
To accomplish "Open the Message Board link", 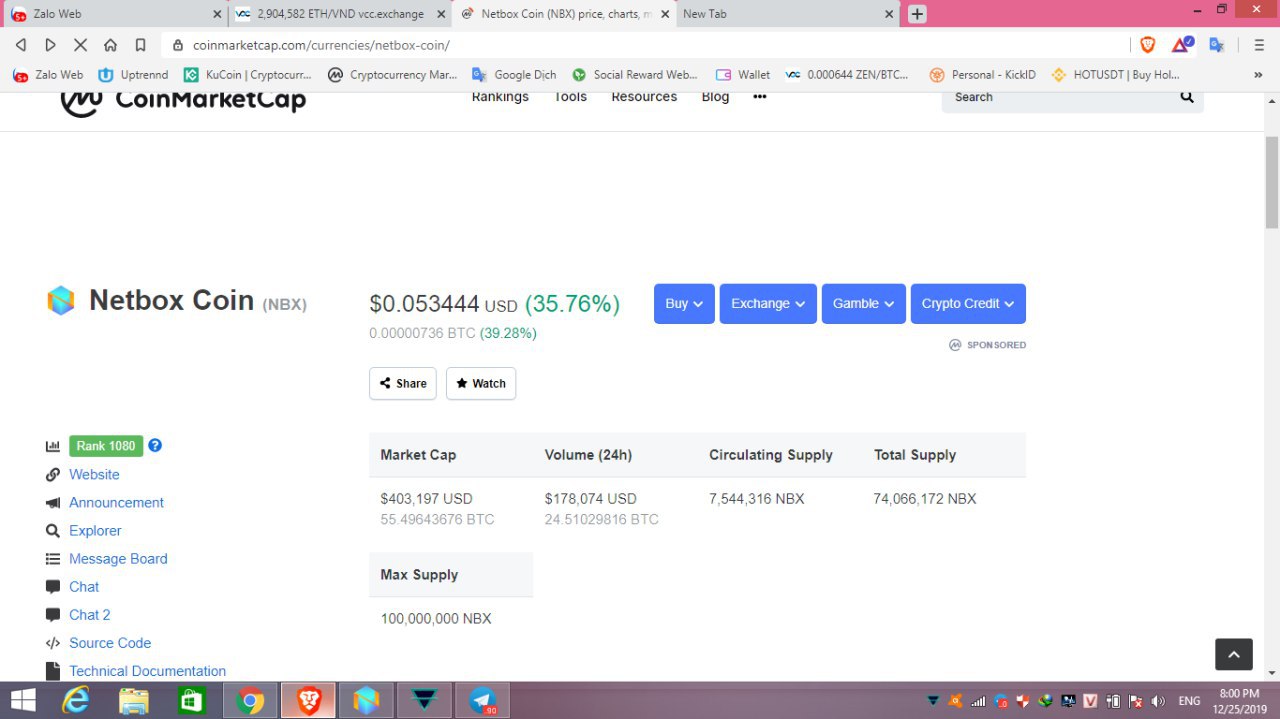I will tap(118, 559).
